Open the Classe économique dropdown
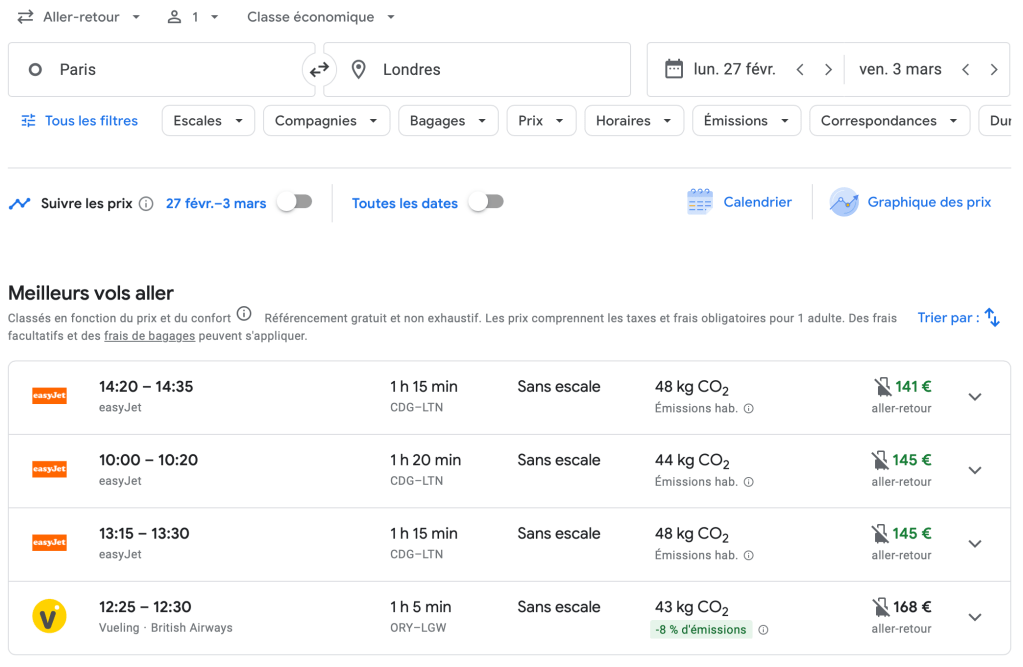This screenshot has width=1023, height=667. pyautogui.click(x=321, y=17)
